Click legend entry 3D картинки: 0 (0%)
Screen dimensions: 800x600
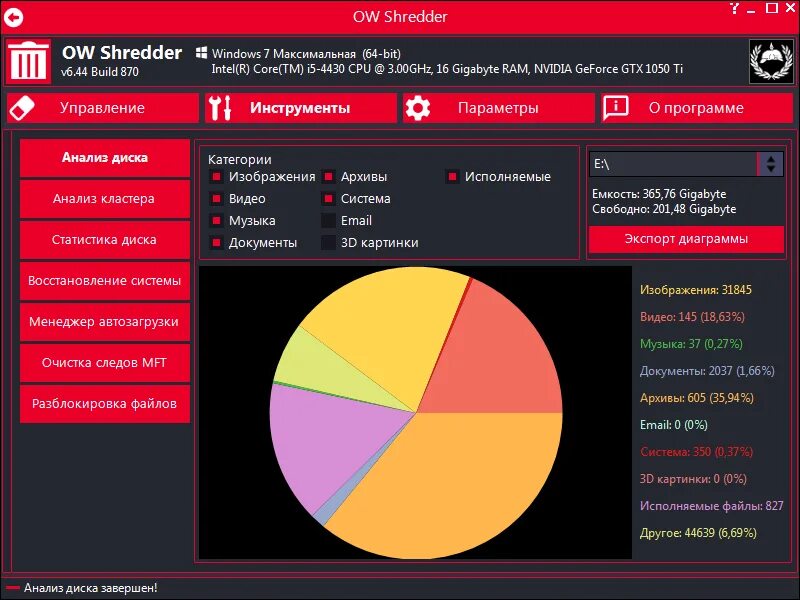pyautogui.click(x=693, y=479)
